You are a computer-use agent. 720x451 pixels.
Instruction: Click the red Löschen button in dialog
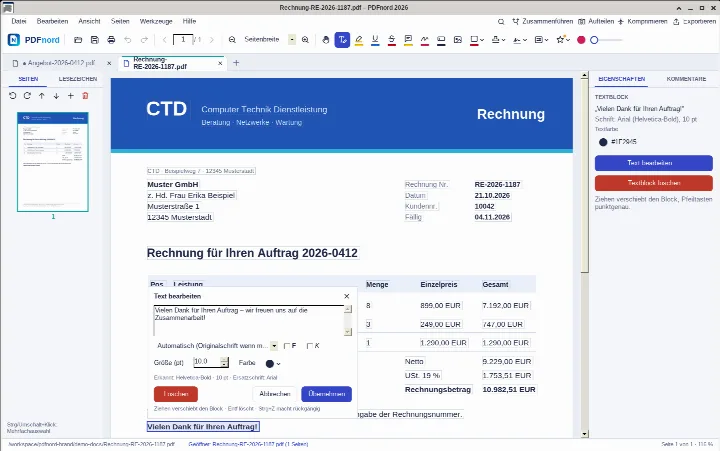pos(176,394)
